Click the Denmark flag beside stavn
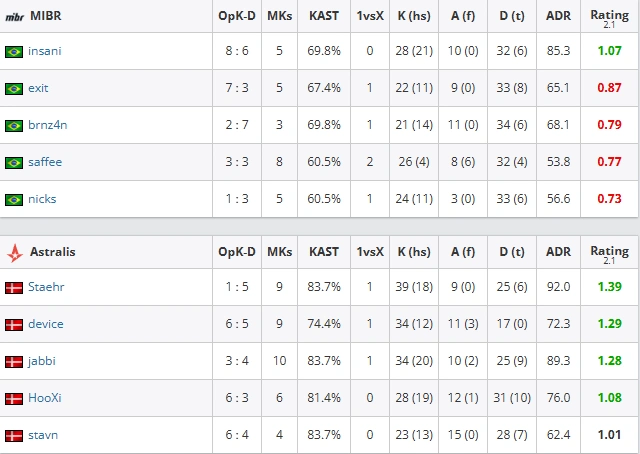 (x=14, y=436)
